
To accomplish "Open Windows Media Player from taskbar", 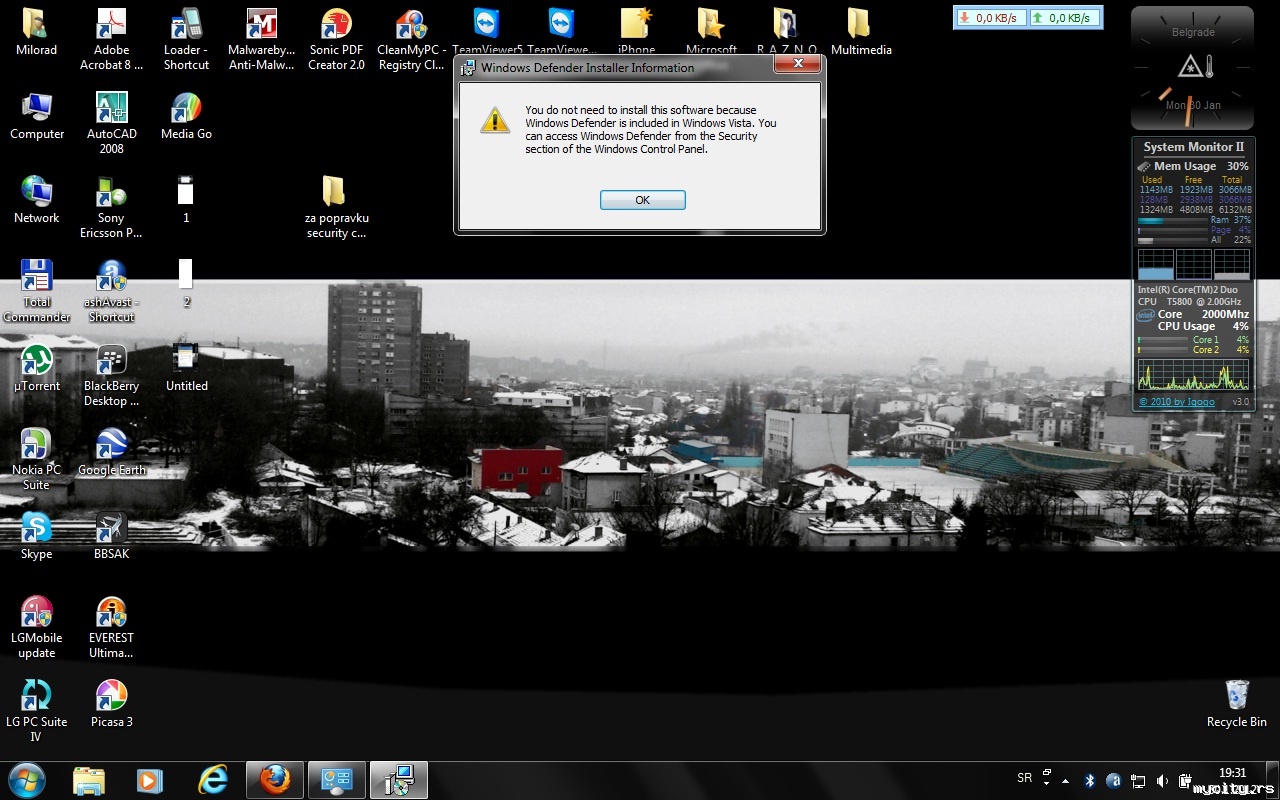I will 150,780.
